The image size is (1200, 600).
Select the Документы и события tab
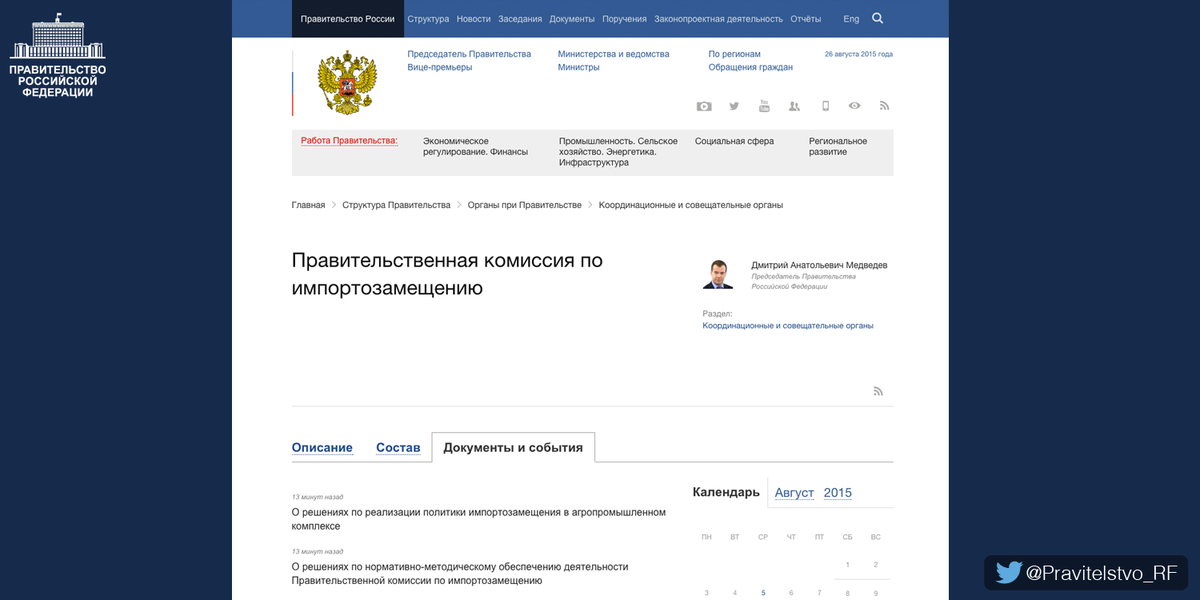click(513, 448)
